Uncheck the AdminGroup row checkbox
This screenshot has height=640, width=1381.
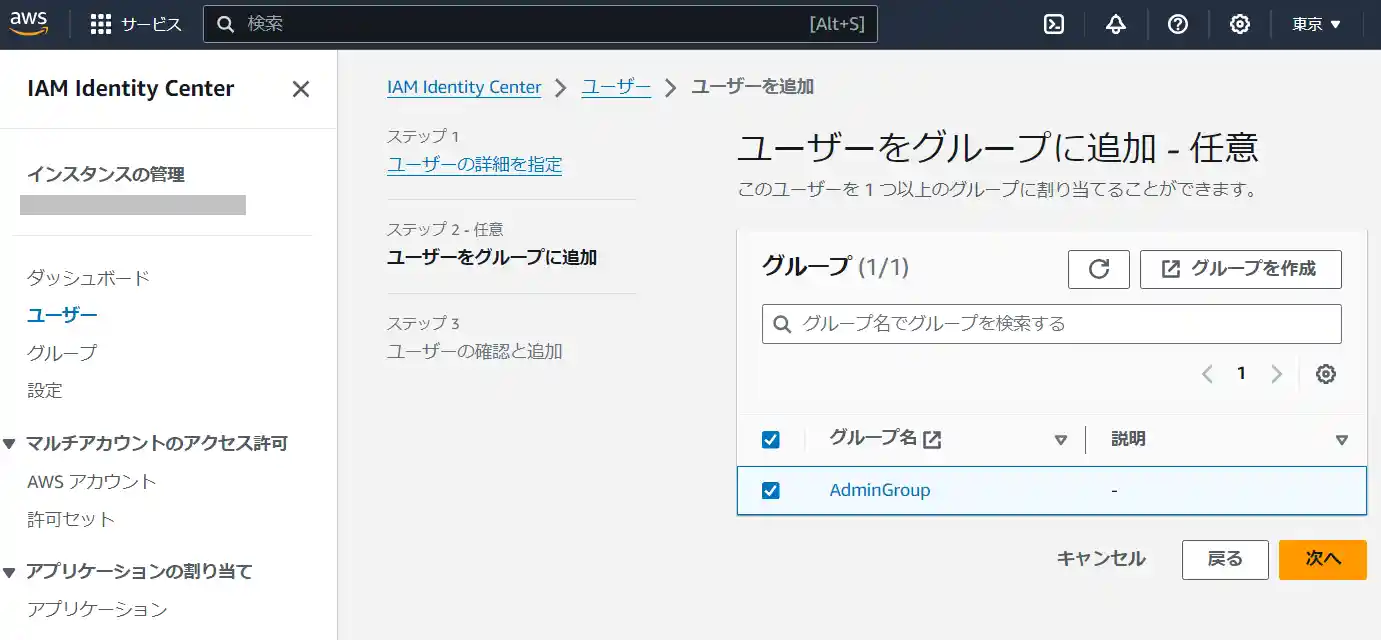click(x=769, y=490)
